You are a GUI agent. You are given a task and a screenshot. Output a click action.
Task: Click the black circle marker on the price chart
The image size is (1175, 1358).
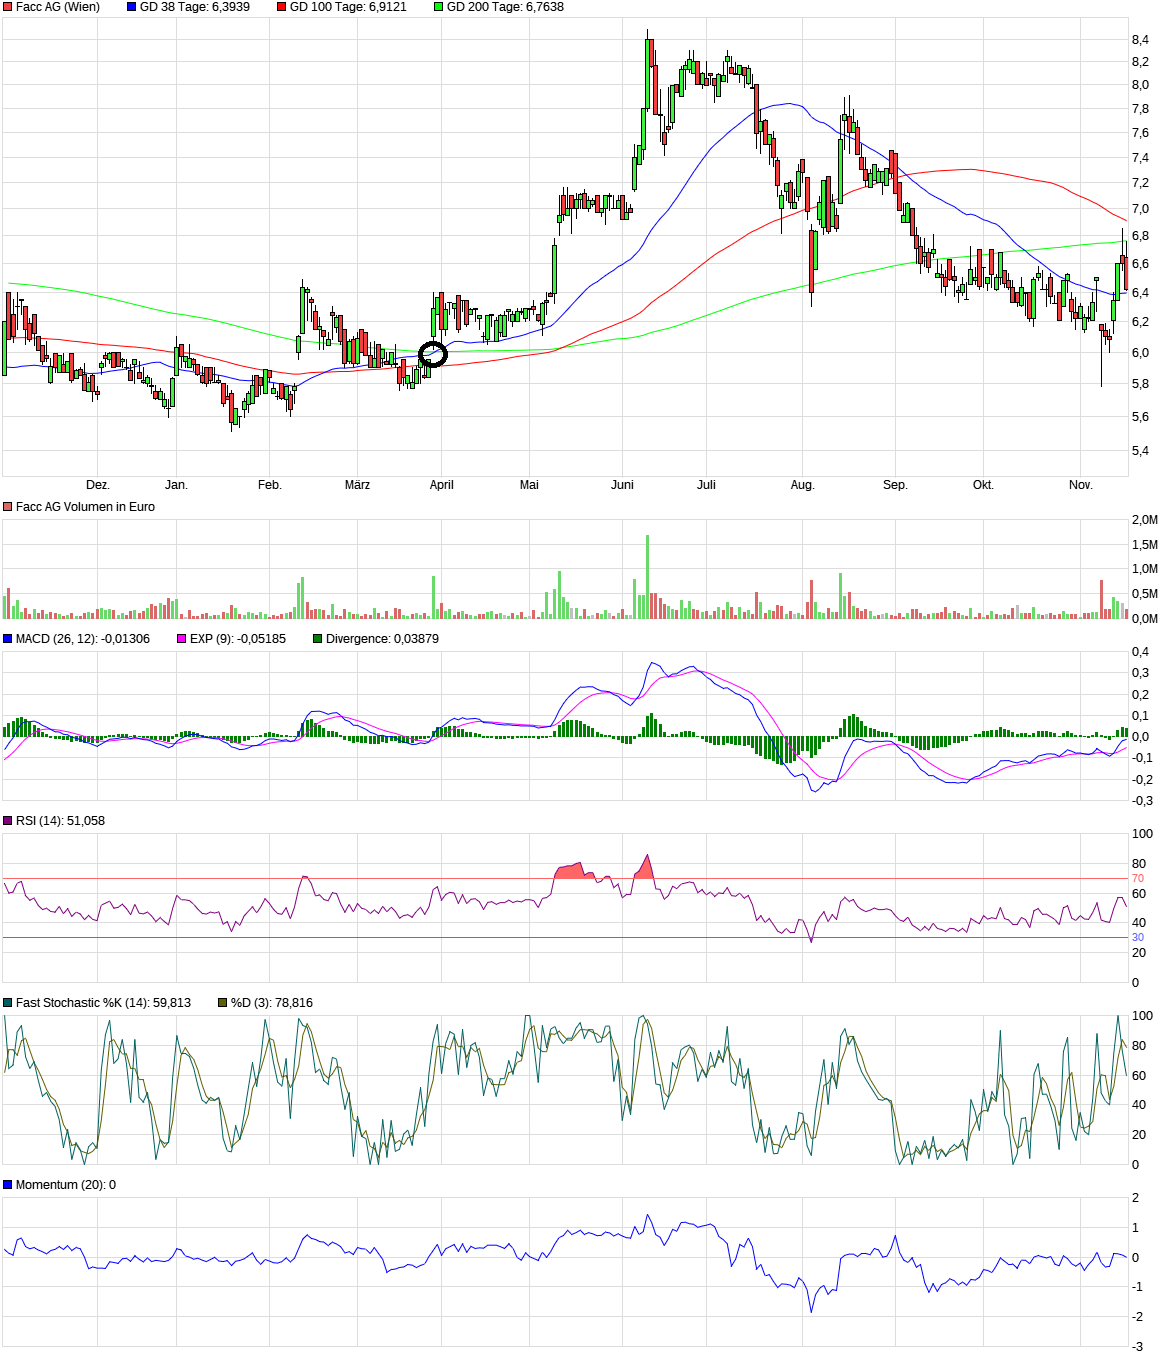433,354
